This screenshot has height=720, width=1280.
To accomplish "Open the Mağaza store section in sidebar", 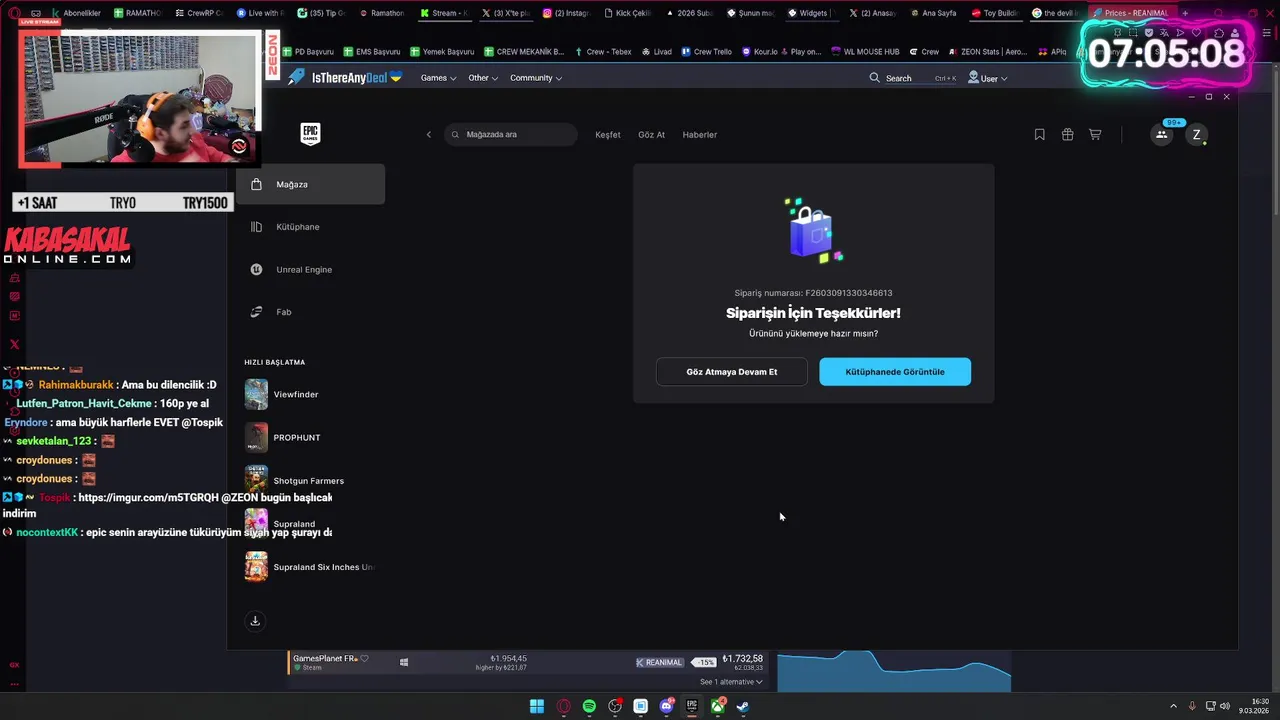I will pyautogui.click(x=310, y=184).
